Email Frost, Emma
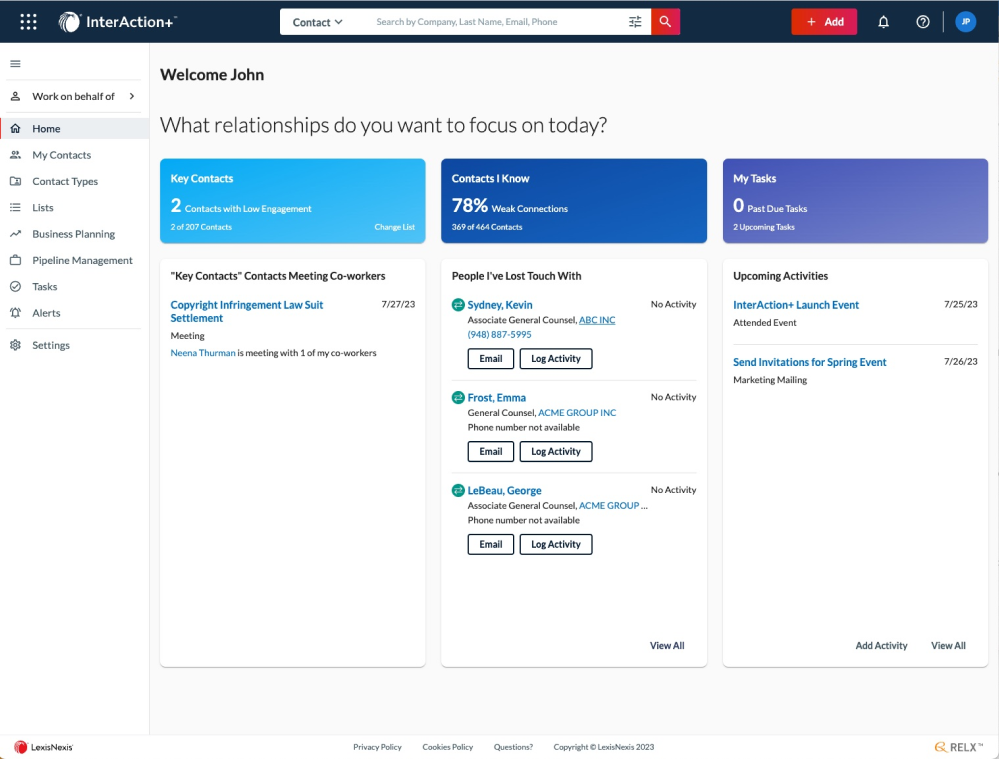The height and width of the screenshot is (759, 1000). coord(490,452)
